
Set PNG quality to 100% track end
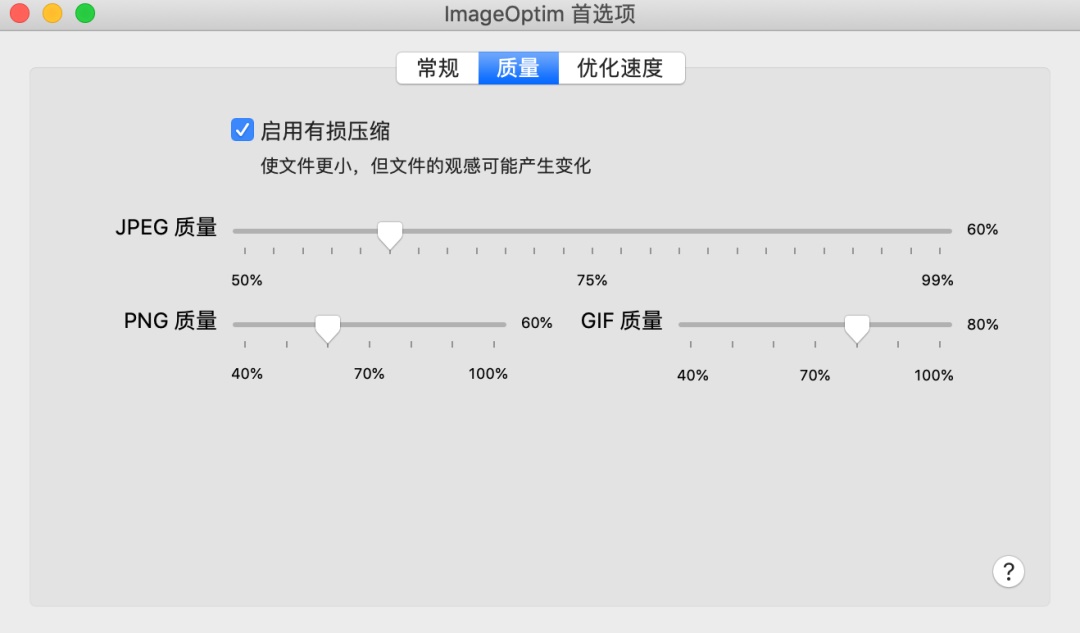[x=494, y=324]
